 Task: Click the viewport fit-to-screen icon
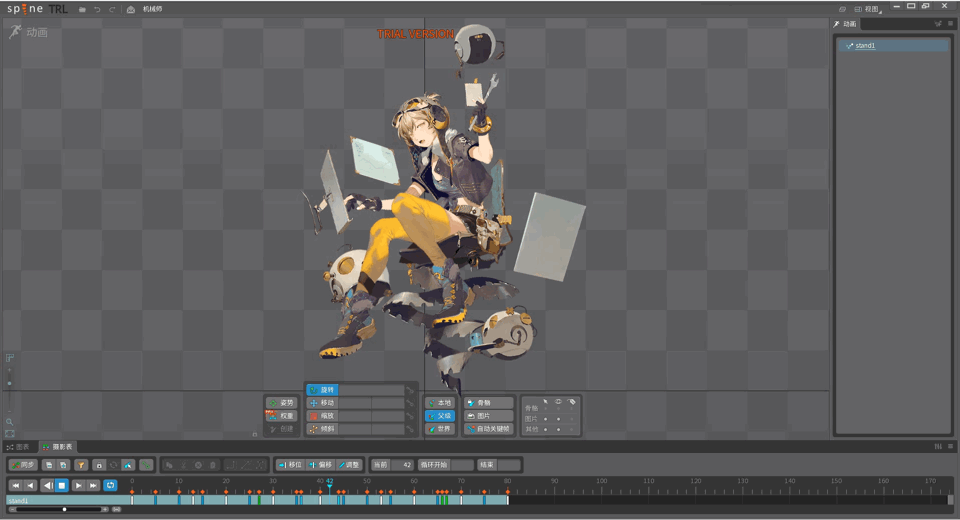click(9, 434)
